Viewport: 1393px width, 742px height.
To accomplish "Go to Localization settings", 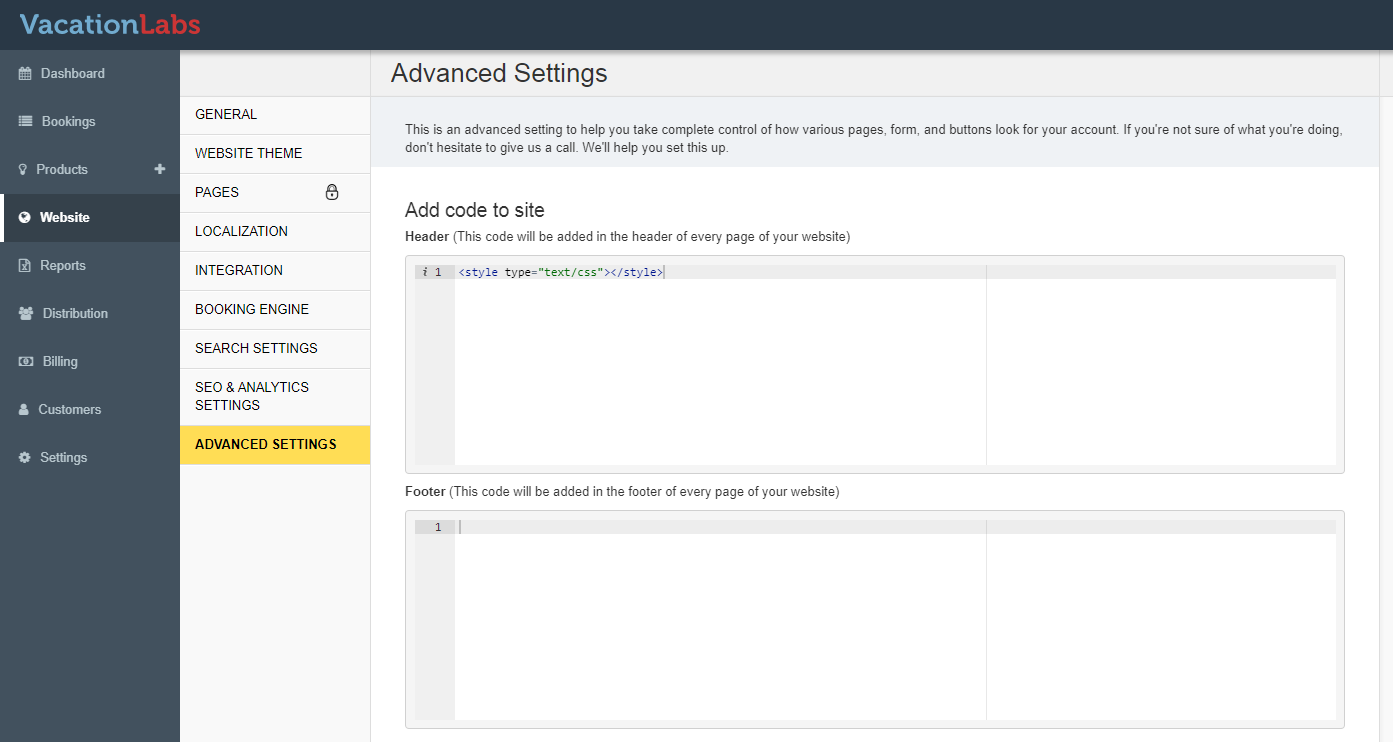I will coord(241,232).
